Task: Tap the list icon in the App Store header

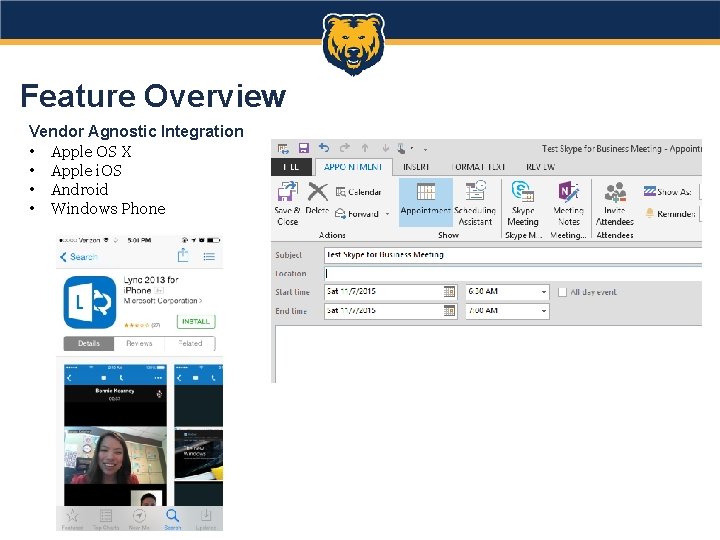Action: coord(209,256)
